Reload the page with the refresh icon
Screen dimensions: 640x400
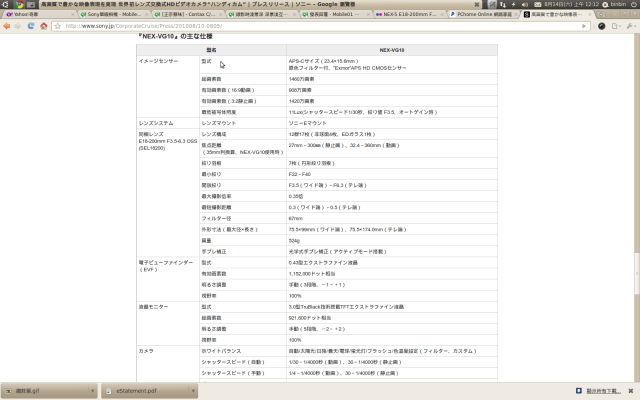point(31,26)
